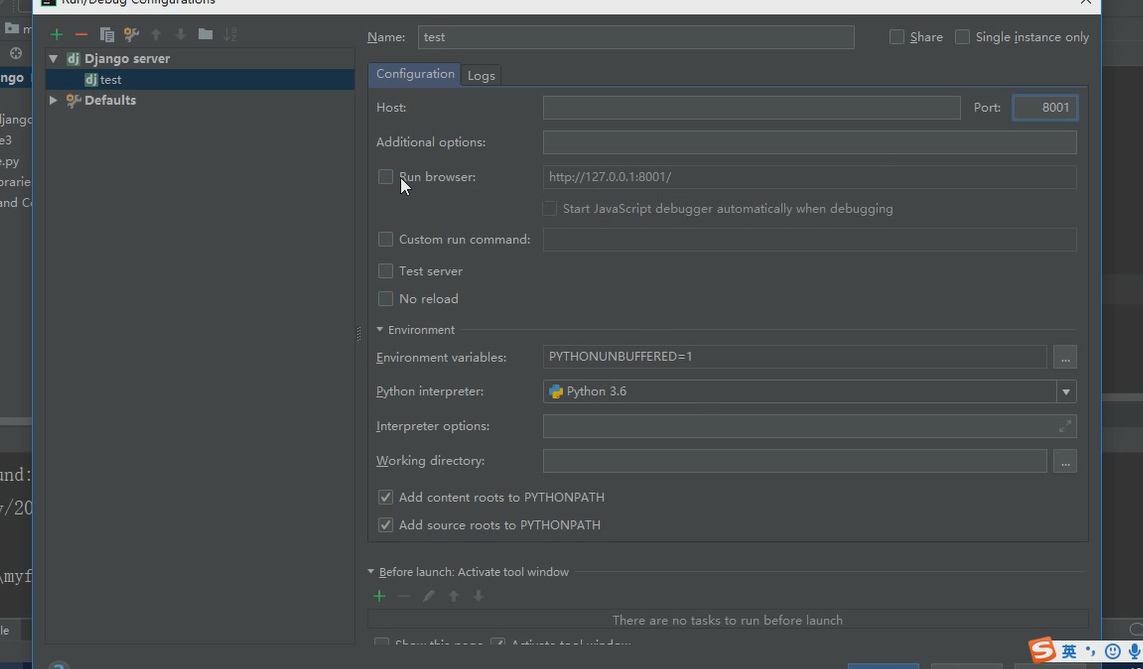This screenshot has width=1143, height=669.
Task: Open Environment variables browse button
Action: [1065, 357]
